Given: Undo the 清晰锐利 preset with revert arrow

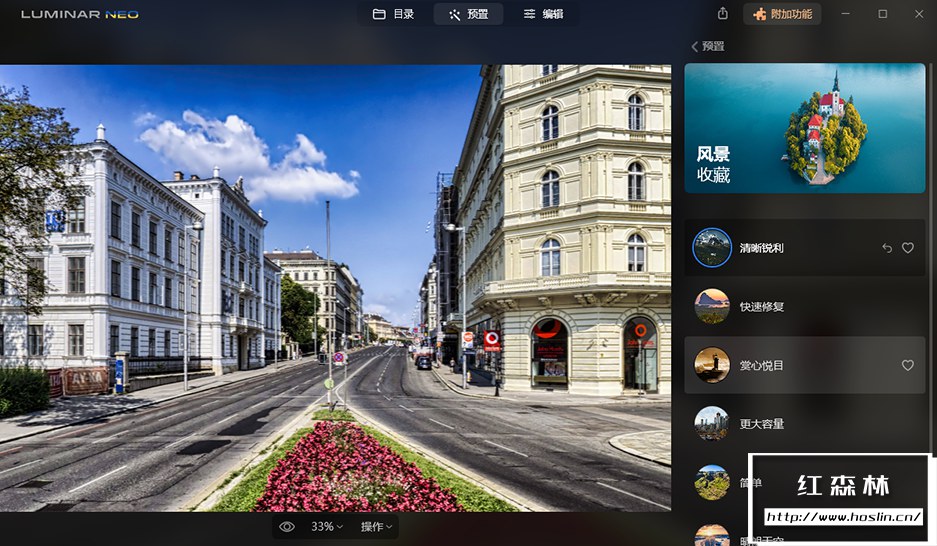Looking at the screenshot, I should pyautogui.click(x=887, y=248).
